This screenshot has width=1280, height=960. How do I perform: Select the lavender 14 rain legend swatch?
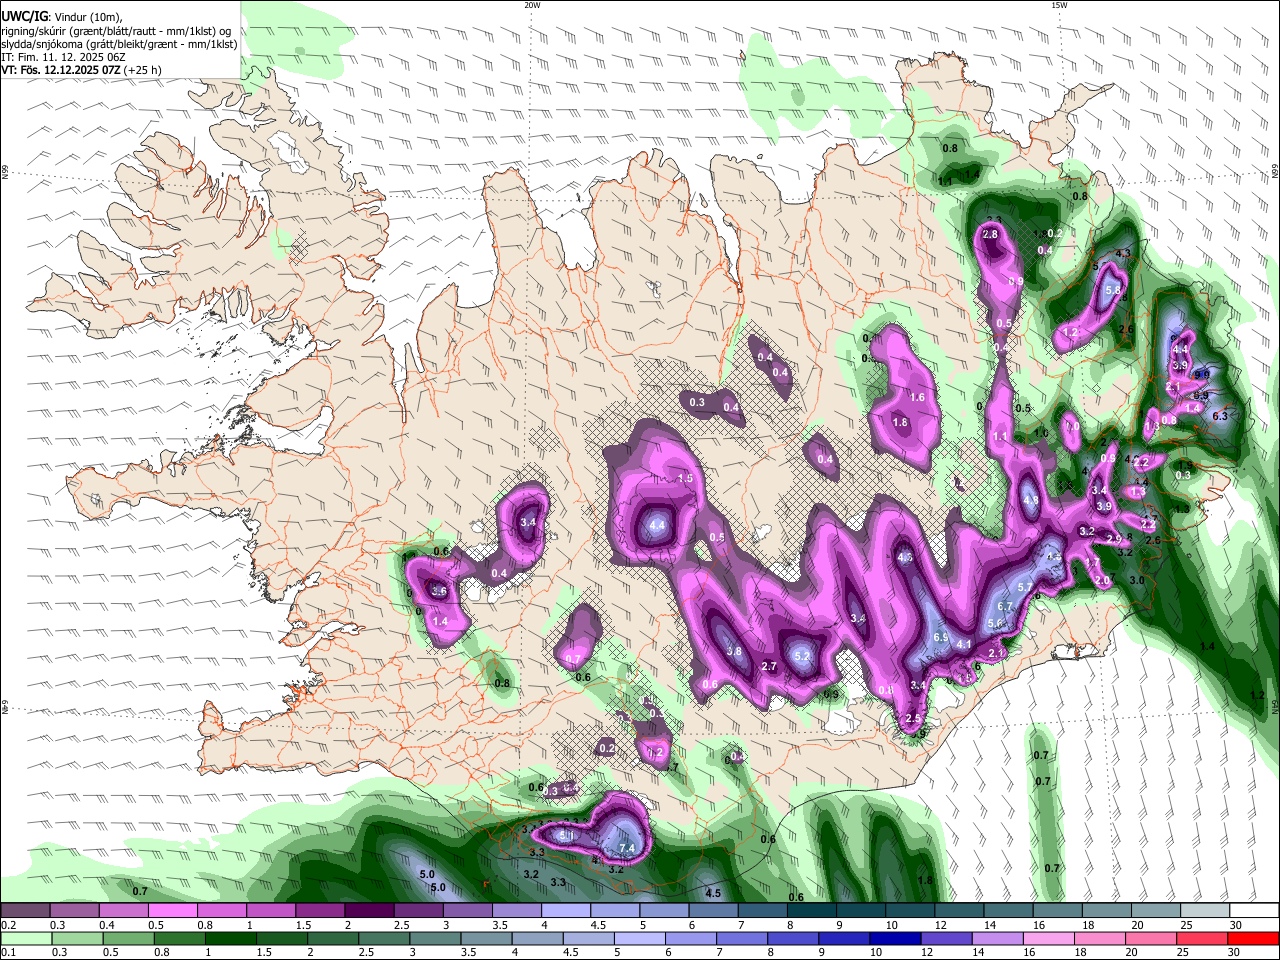coord(996,938)
